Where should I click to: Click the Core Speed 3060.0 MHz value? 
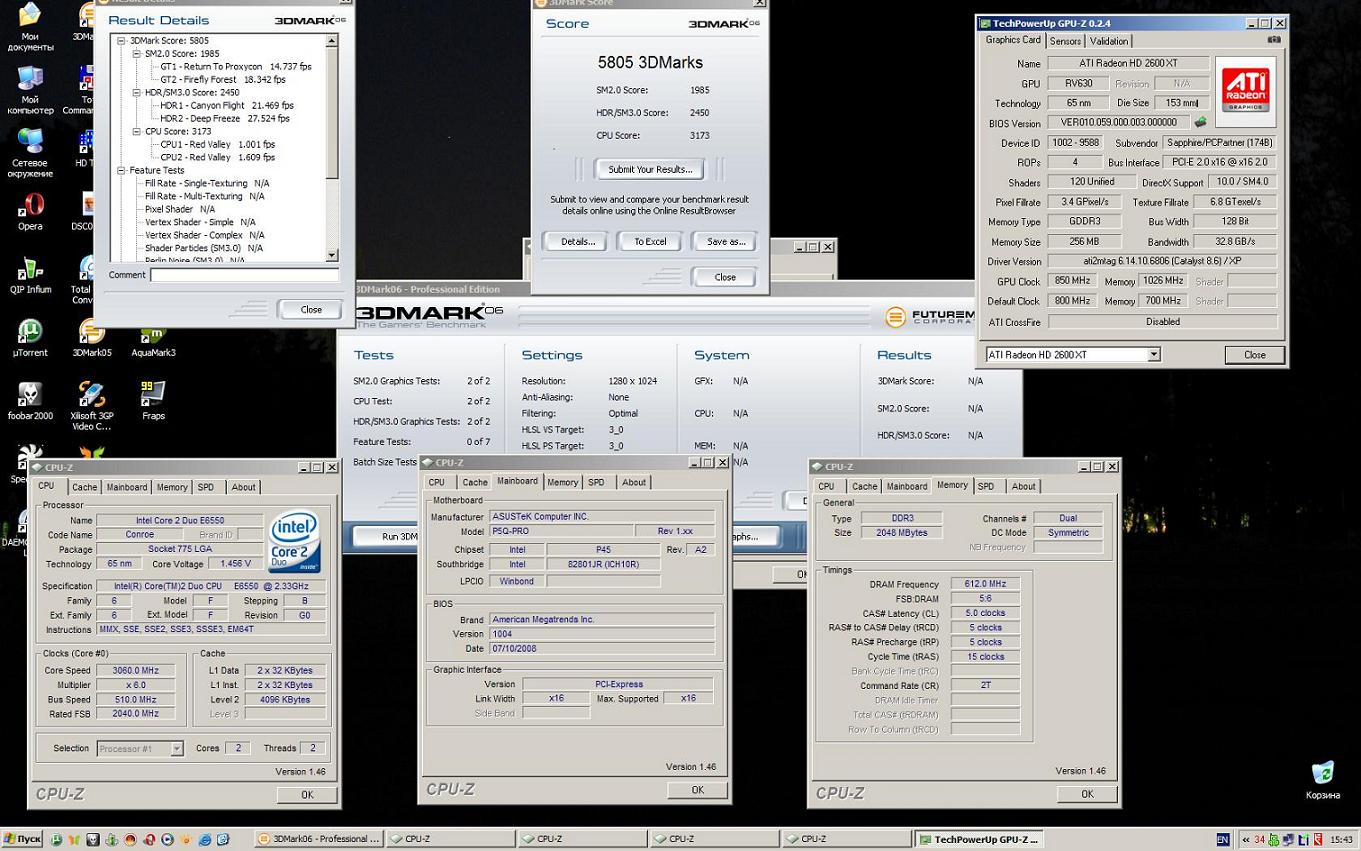tap(135, 670)
